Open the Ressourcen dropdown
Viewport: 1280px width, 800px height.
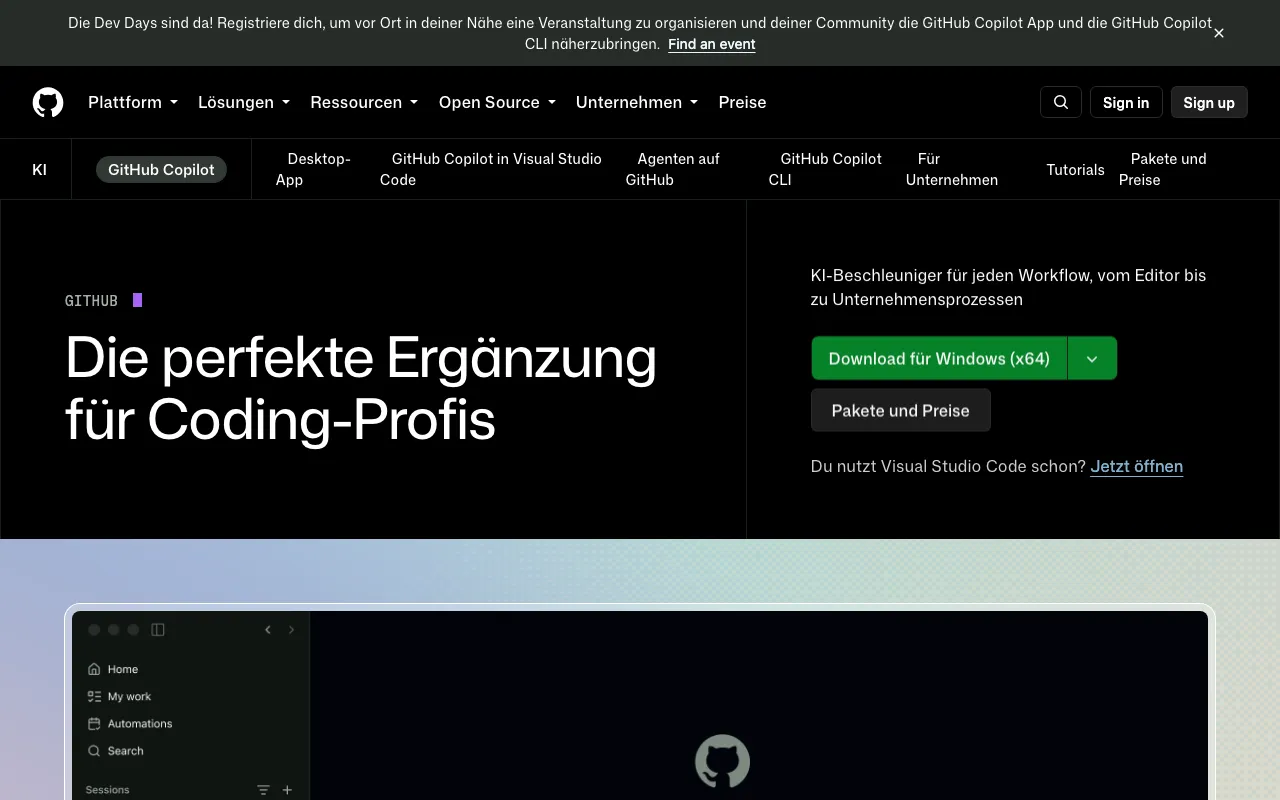pos(364,102)
